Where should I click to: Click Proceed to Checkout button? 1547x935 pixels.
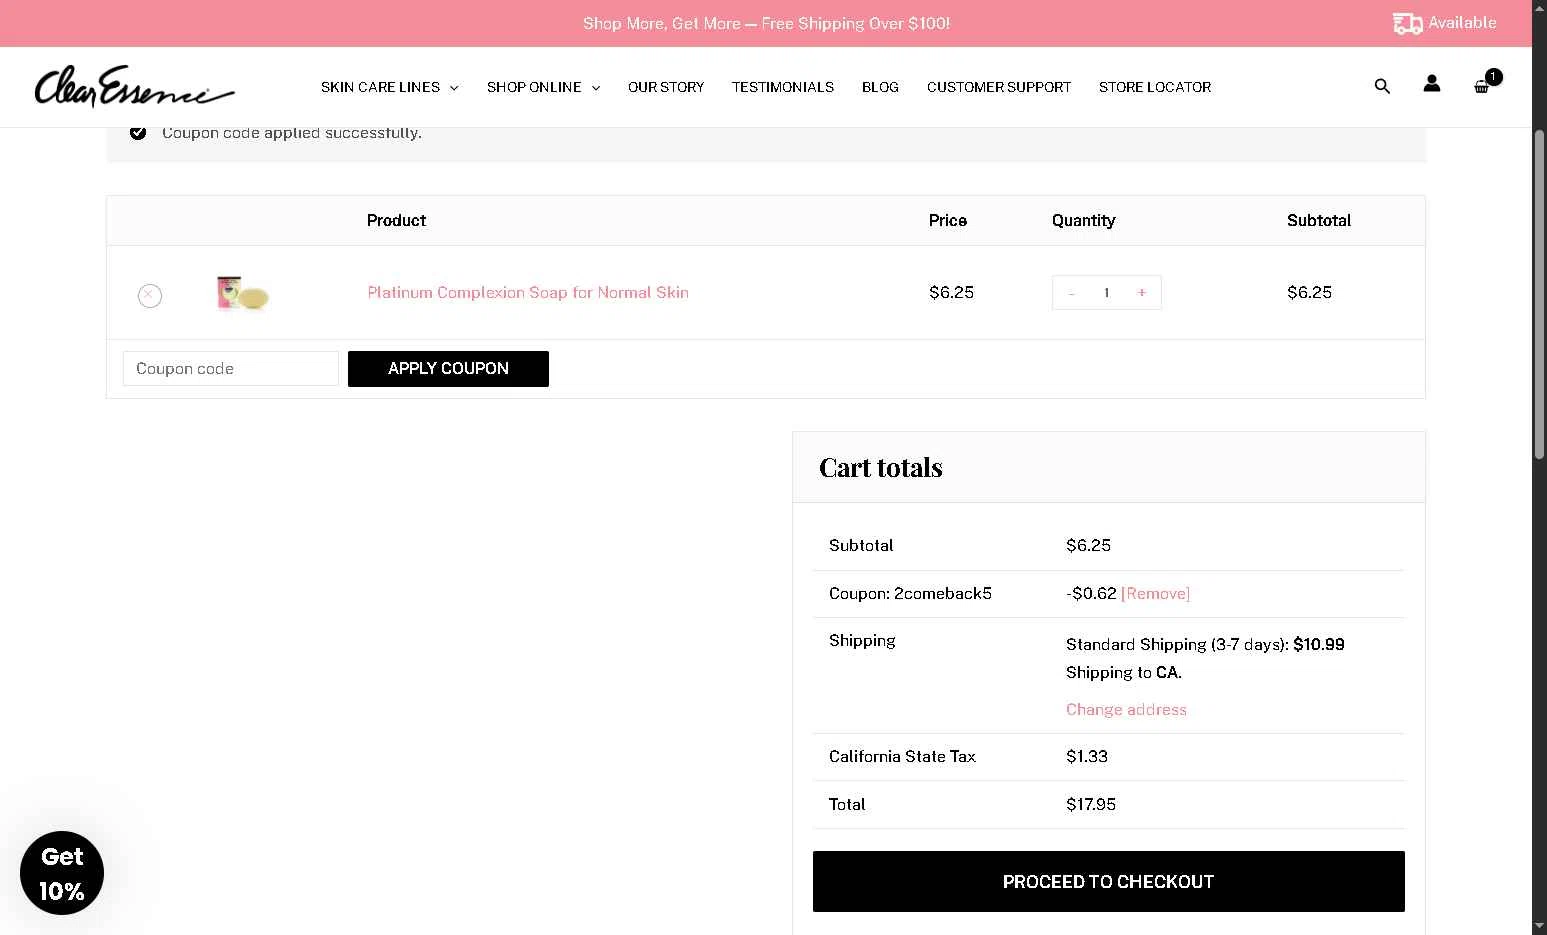[x=1108, y=881]
